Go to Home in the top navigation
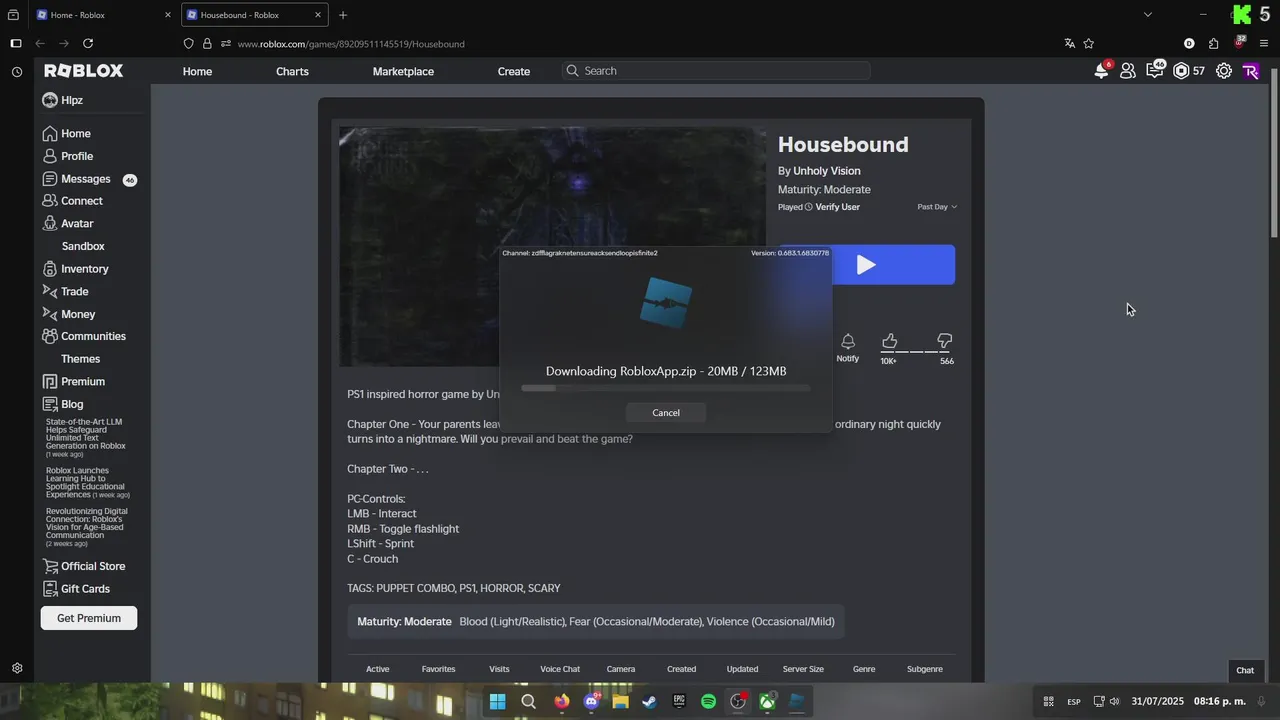 tap(197, 71)
